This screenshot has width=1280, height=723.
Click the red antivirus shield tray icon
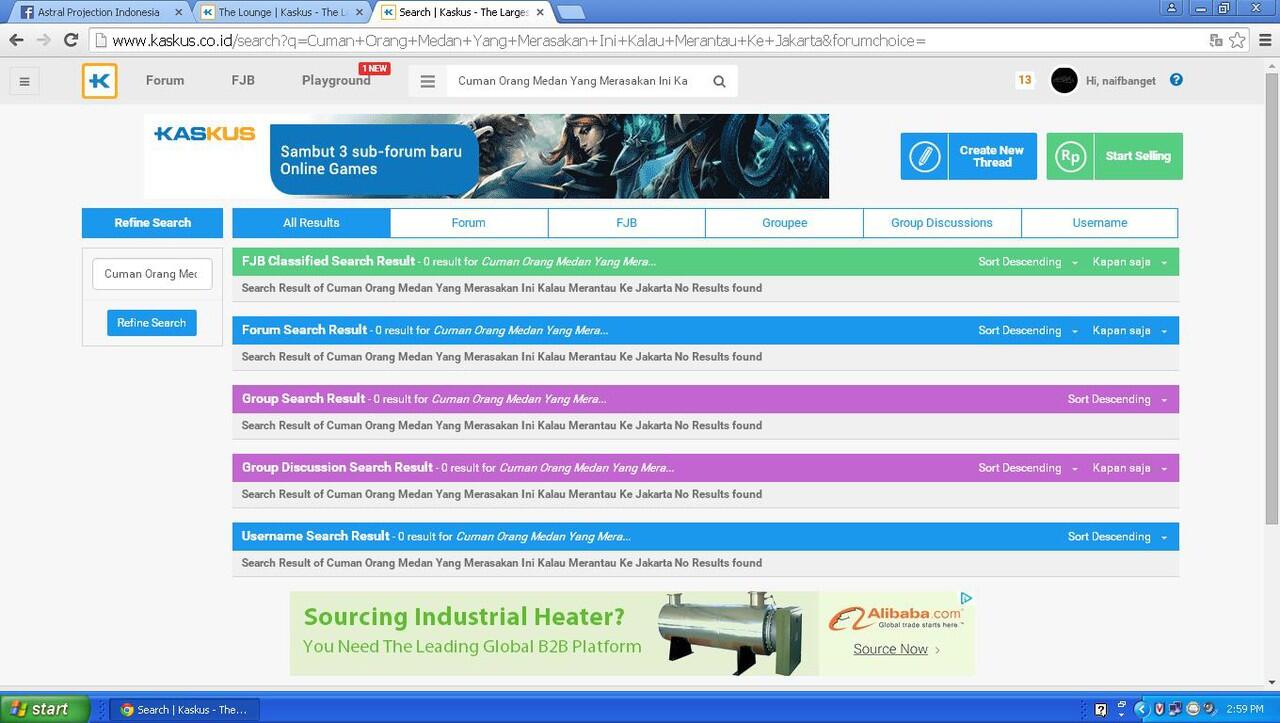pyautogui.click(x=1158, y=710)
